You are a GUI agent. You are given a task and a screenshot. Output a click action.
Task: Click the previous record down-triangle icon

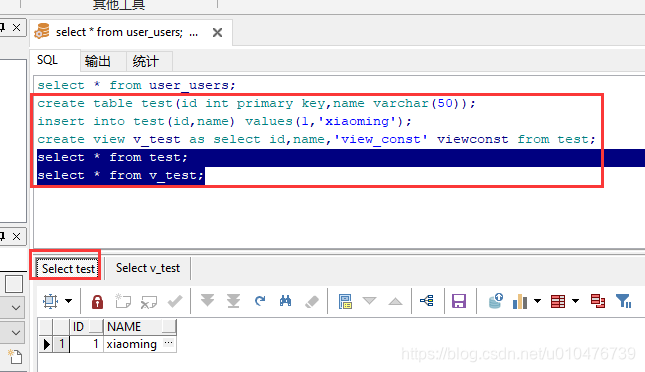coord(369,301)
